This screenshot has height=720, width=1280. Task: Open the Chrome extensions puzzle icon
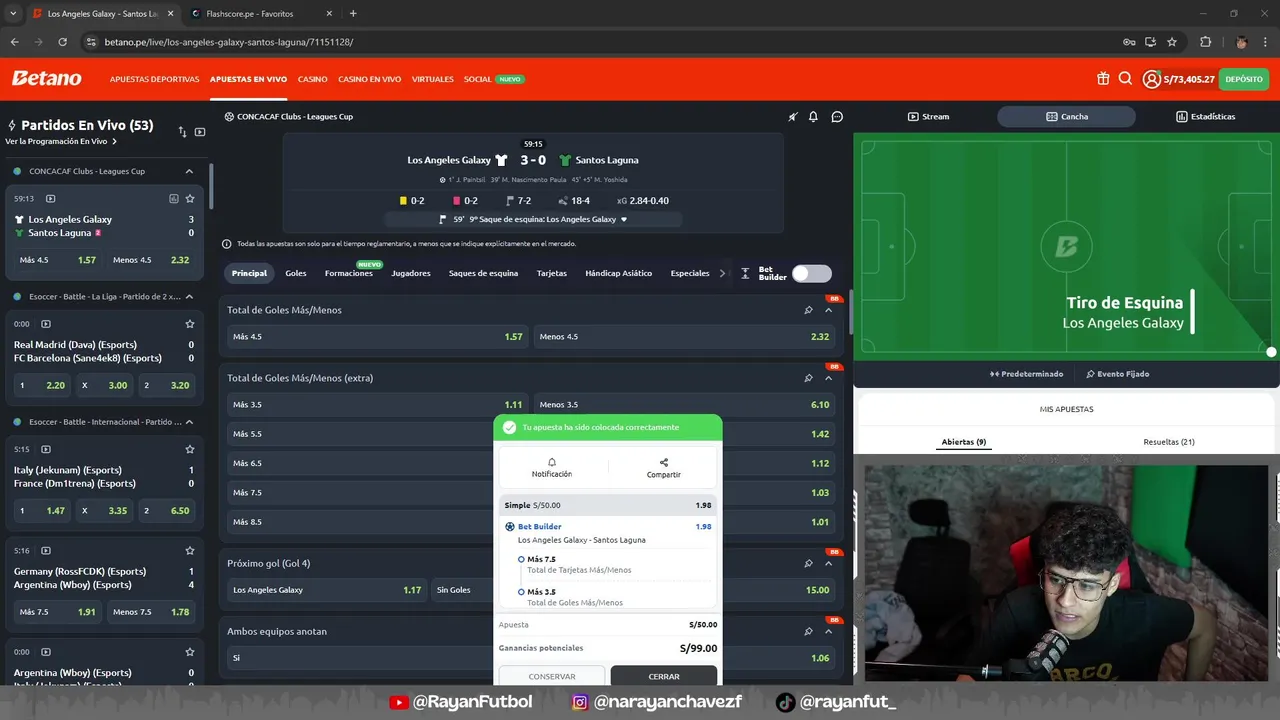coord(1205,42)
